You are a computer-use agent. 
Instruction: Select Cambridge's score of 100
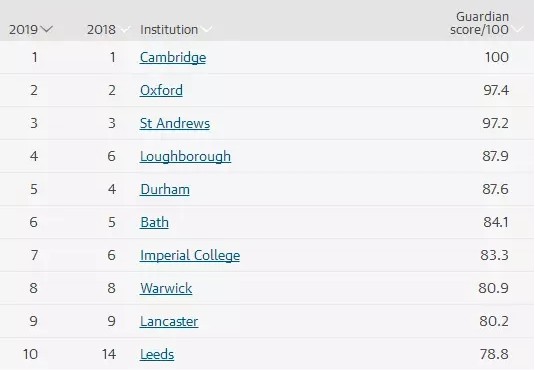pos(497,57)
